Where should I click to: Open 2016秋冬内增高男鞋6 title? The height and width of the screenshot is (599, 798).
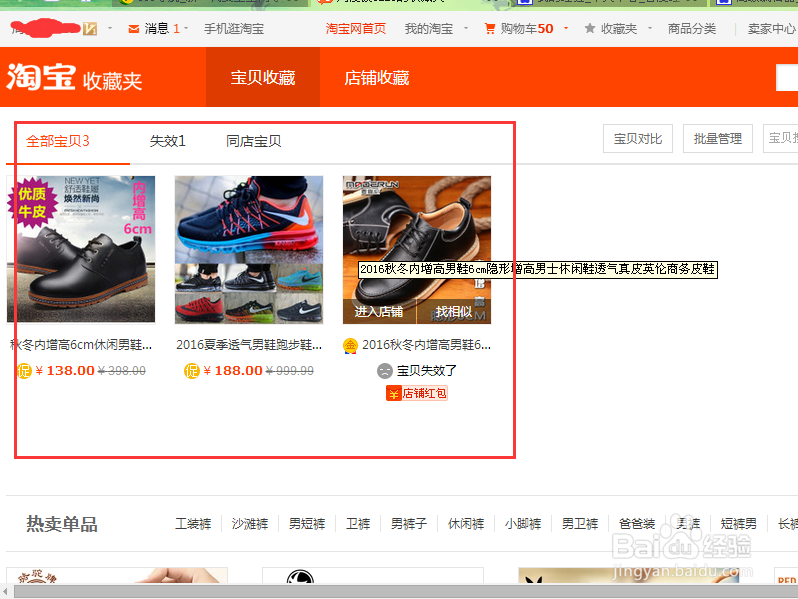click(x=426, y=345)
